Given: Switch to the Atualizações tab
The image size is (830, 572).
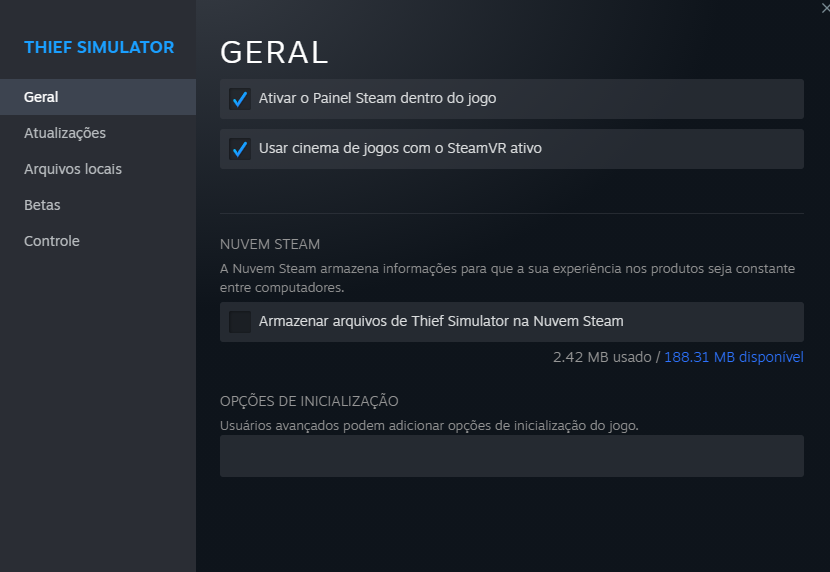Looking at the screenshot, I should [65, 133].
